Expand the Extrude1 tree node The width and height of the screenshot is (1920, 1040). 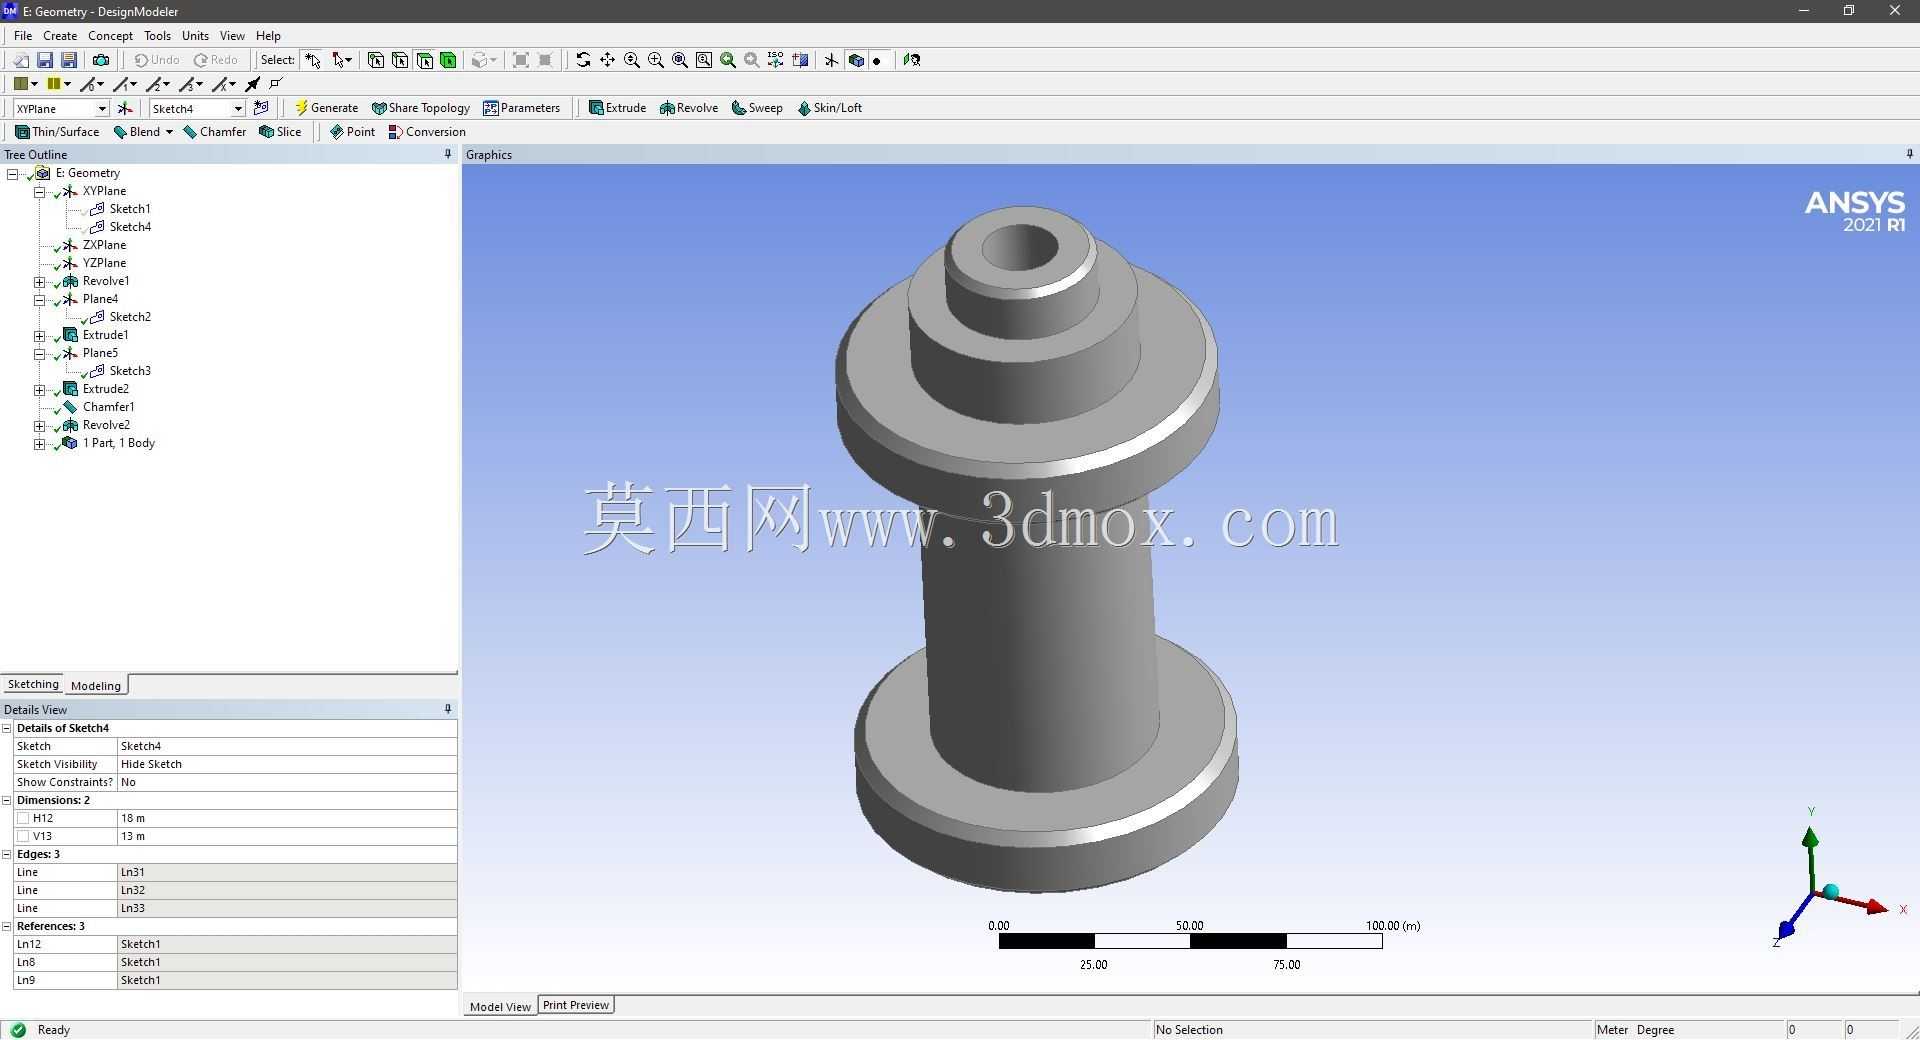pos(40,336)
